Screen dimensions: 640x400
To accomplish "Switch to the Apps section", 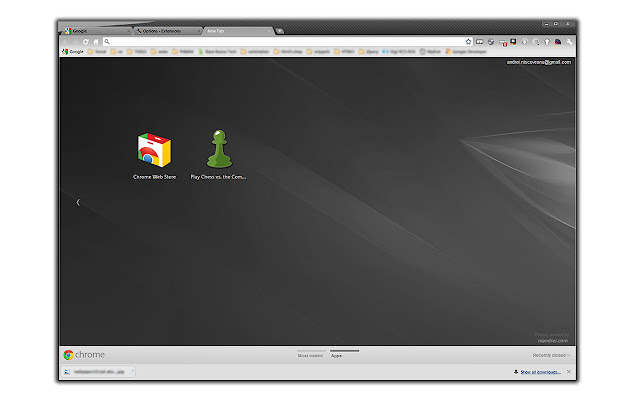I will pos(344,354).
